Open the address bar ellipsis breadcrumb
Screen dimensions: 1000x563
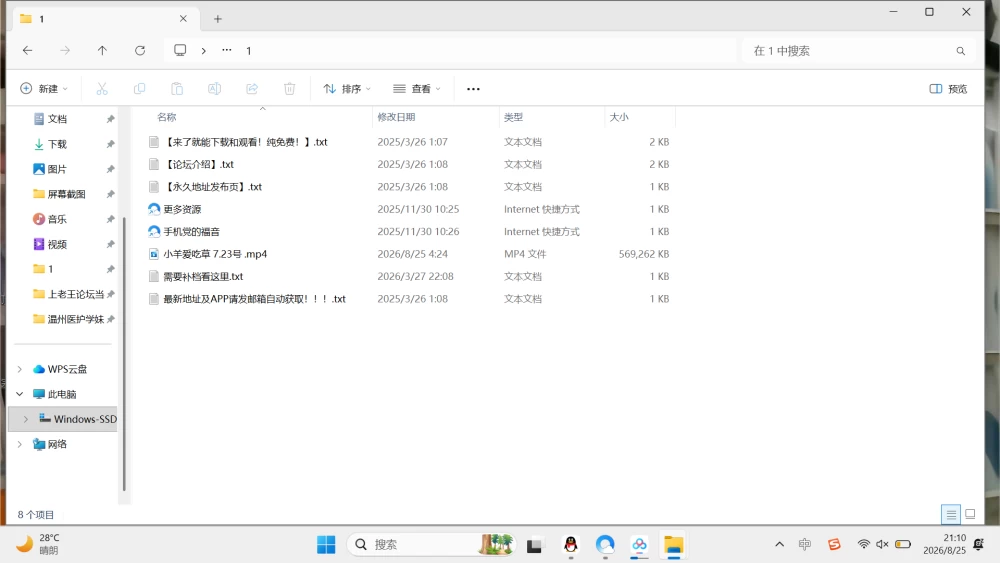pyautogui.click(x=226, y=50)
